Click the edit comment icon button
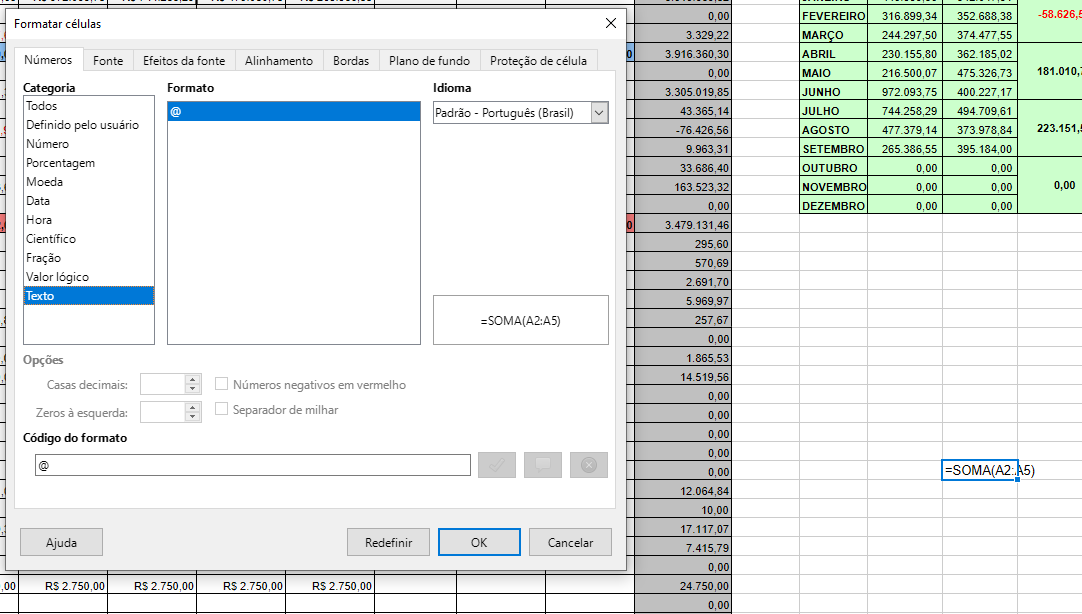The image size is (1082, 614). point(543,465)
